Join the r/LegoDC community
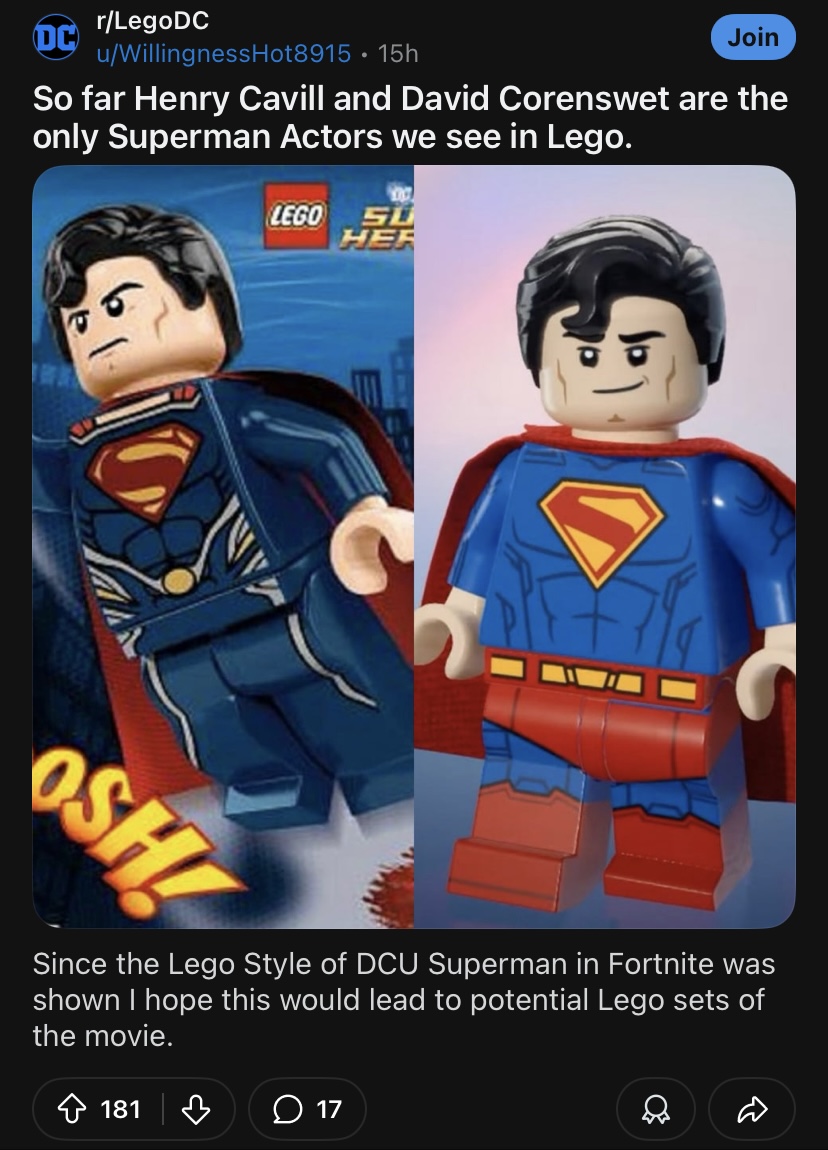 (753, 37)
